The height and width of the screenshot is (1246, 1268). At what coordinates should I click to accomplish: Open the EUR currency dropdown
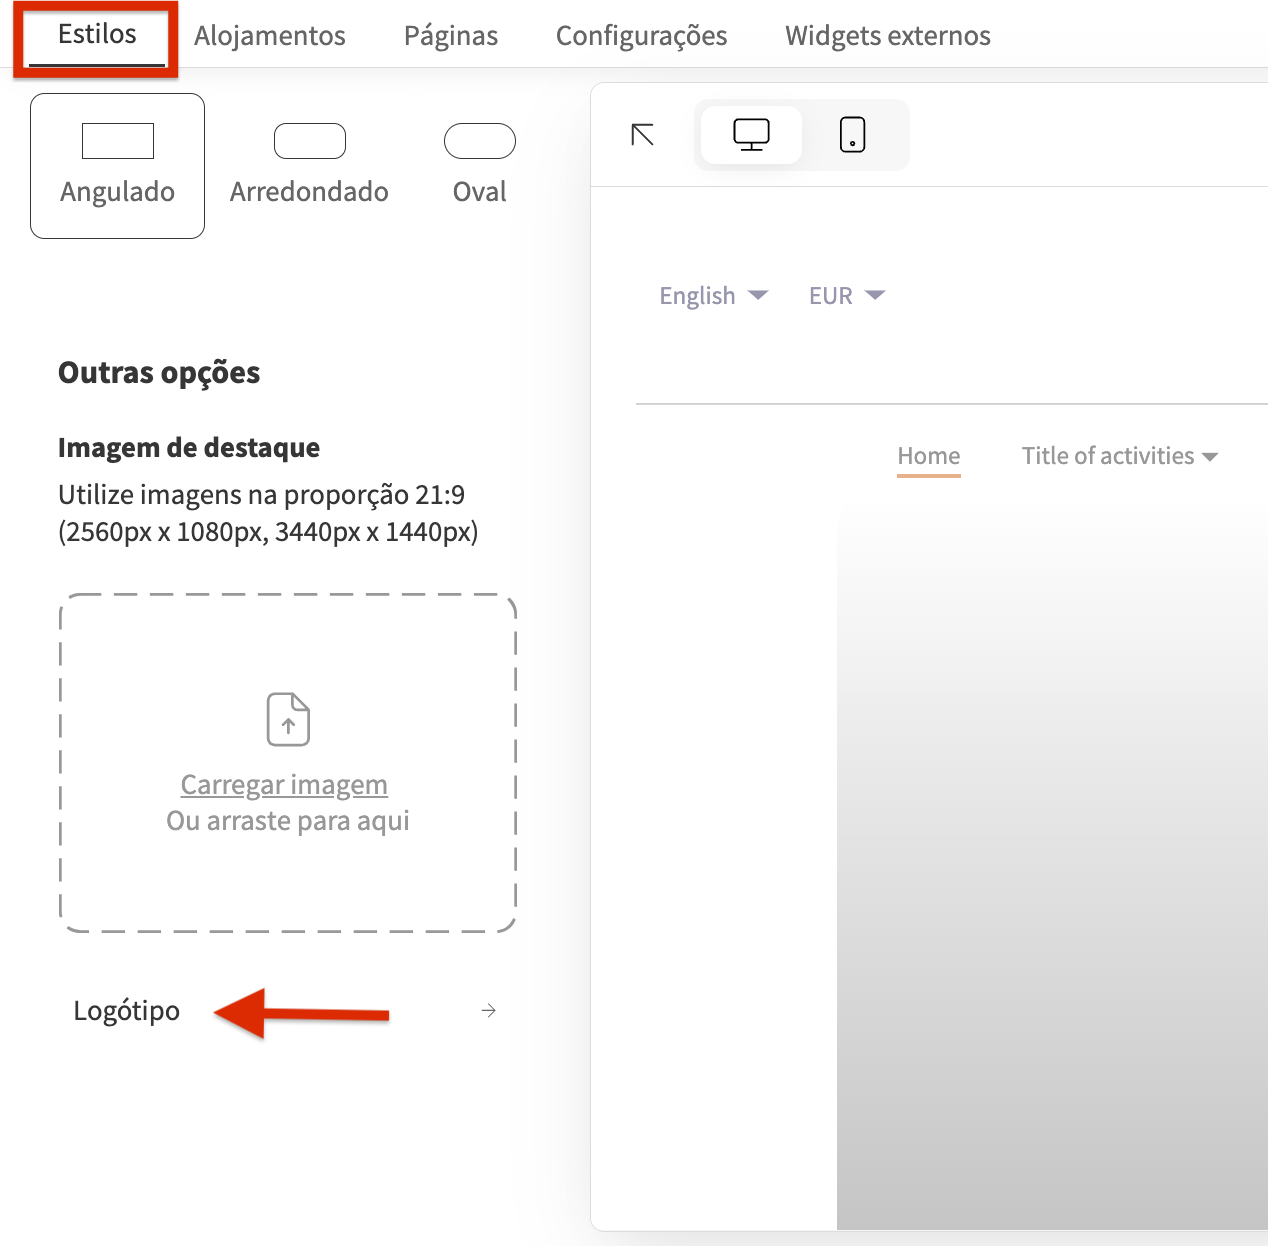pyautogui.click(x=846, y=295)
